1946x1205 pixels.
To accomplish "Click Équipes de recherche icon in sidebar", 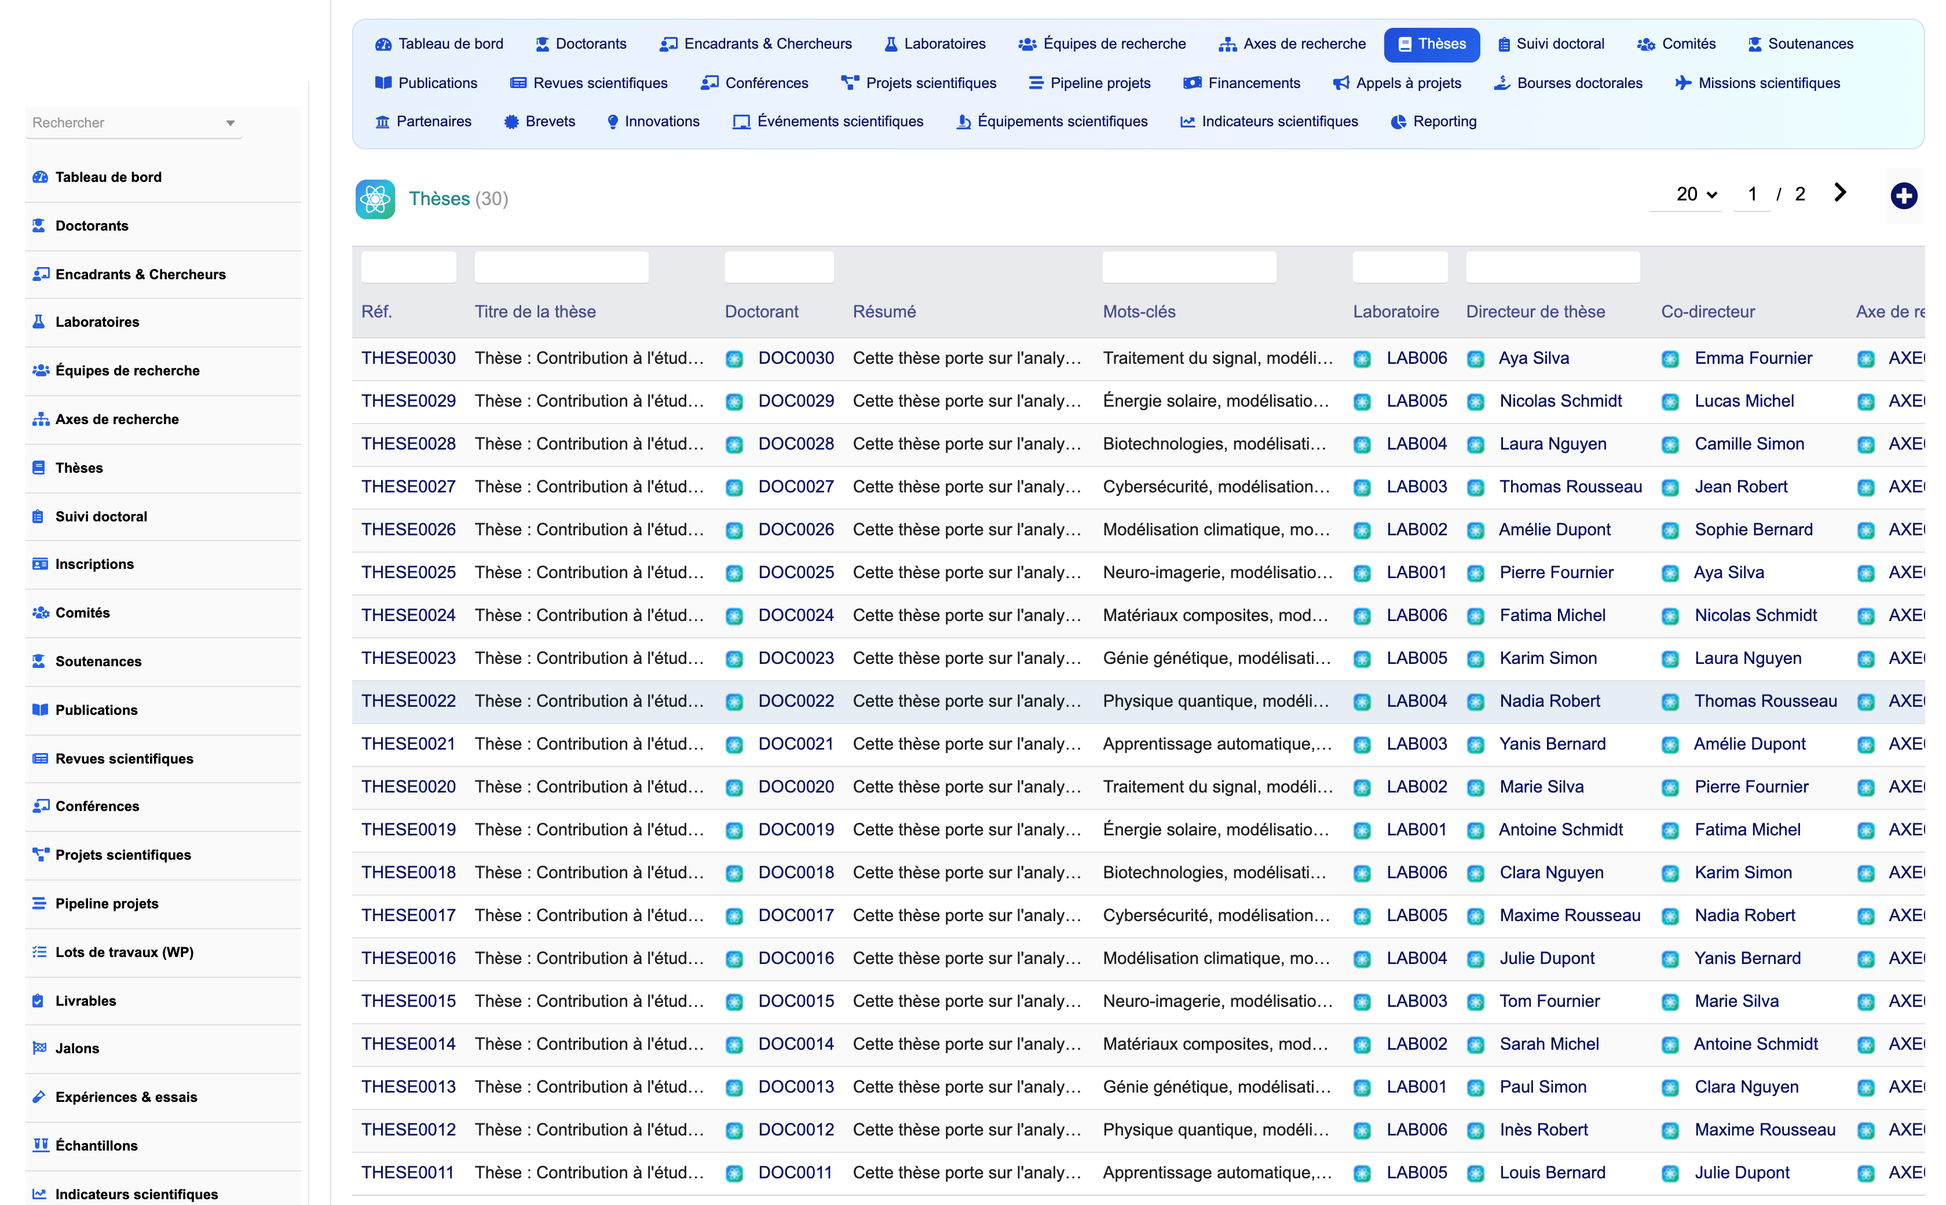I will (x=40, y=370).
